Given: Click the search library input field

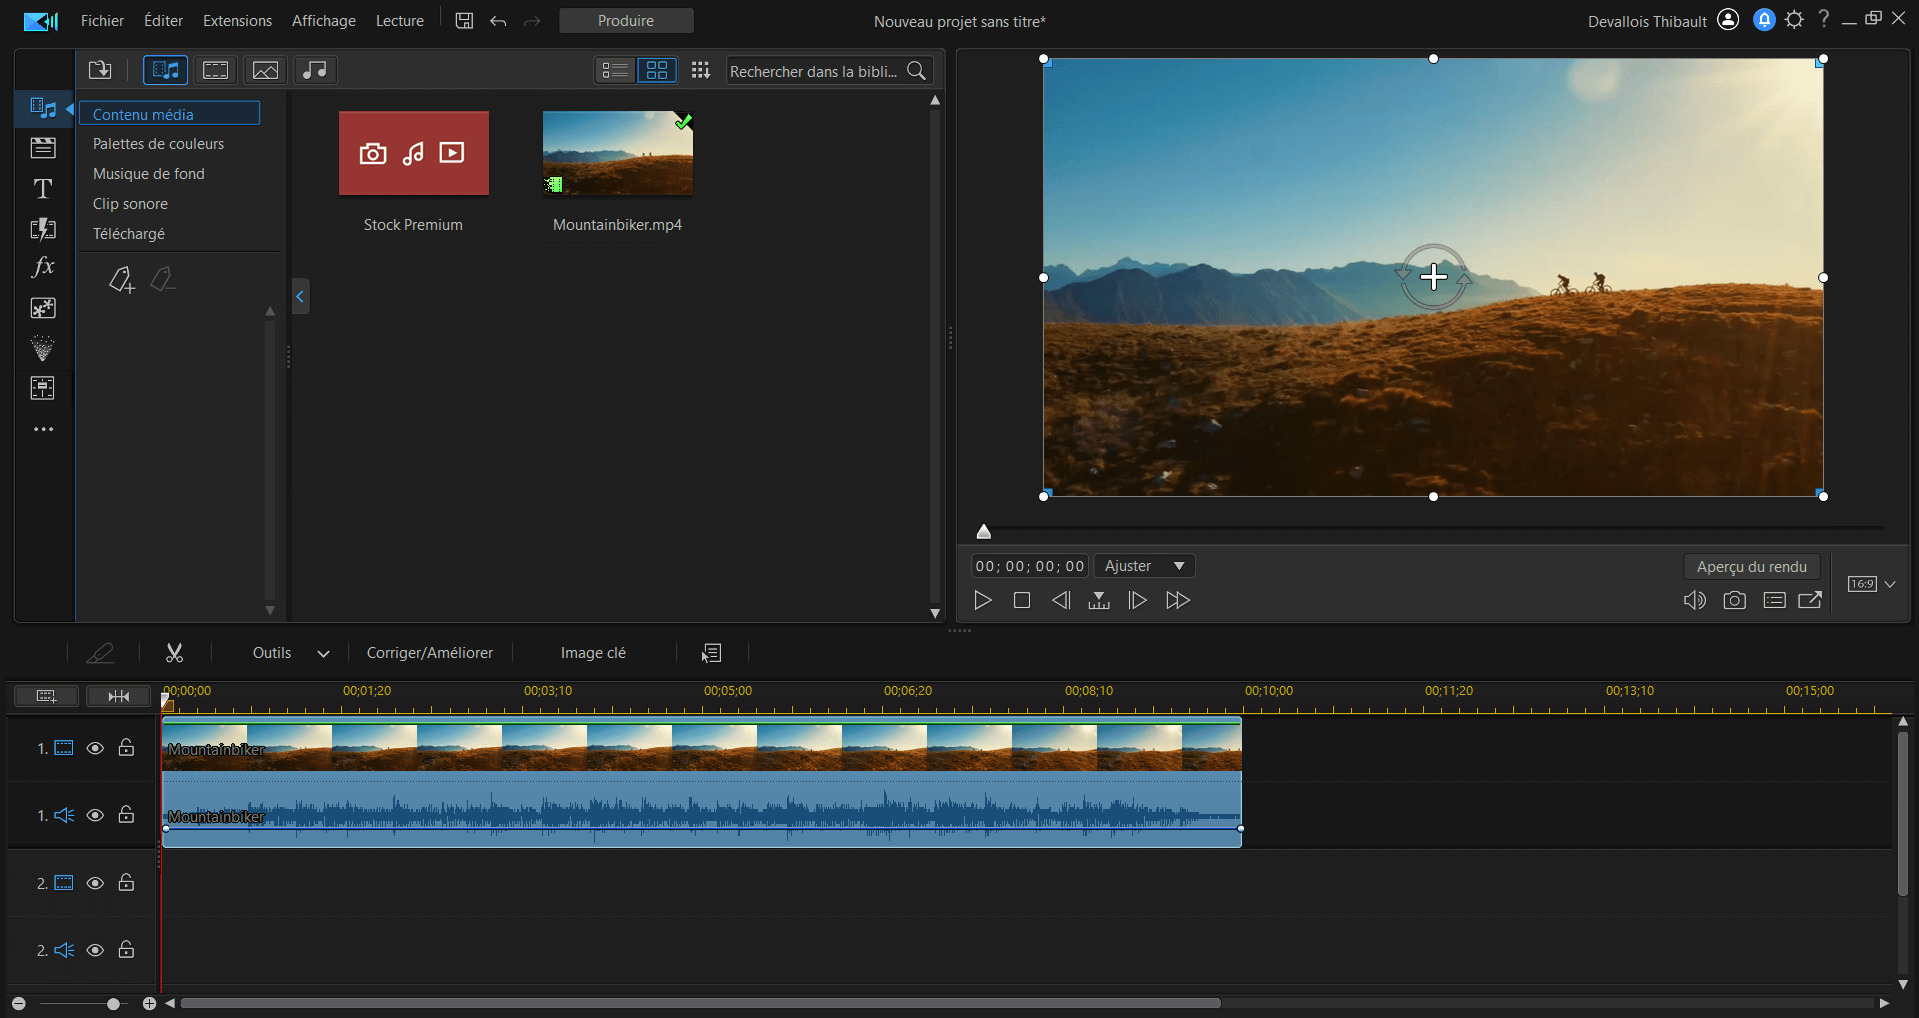Looking at the screenshot, I should coord(814,71).
